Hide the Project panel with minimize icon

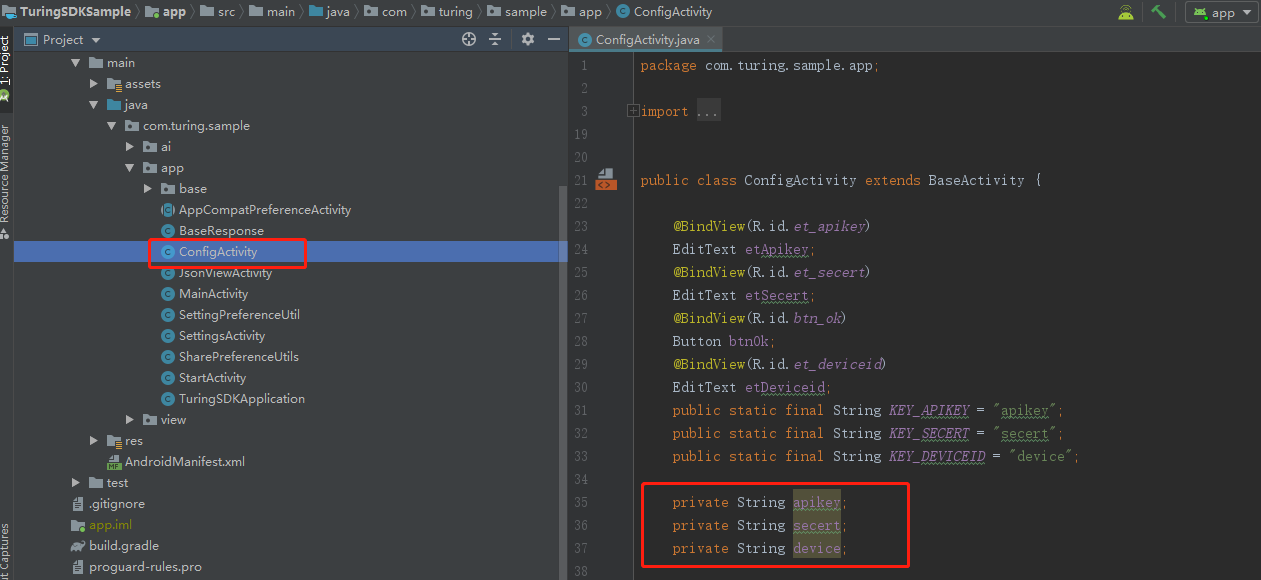click(x=554, y=39)
